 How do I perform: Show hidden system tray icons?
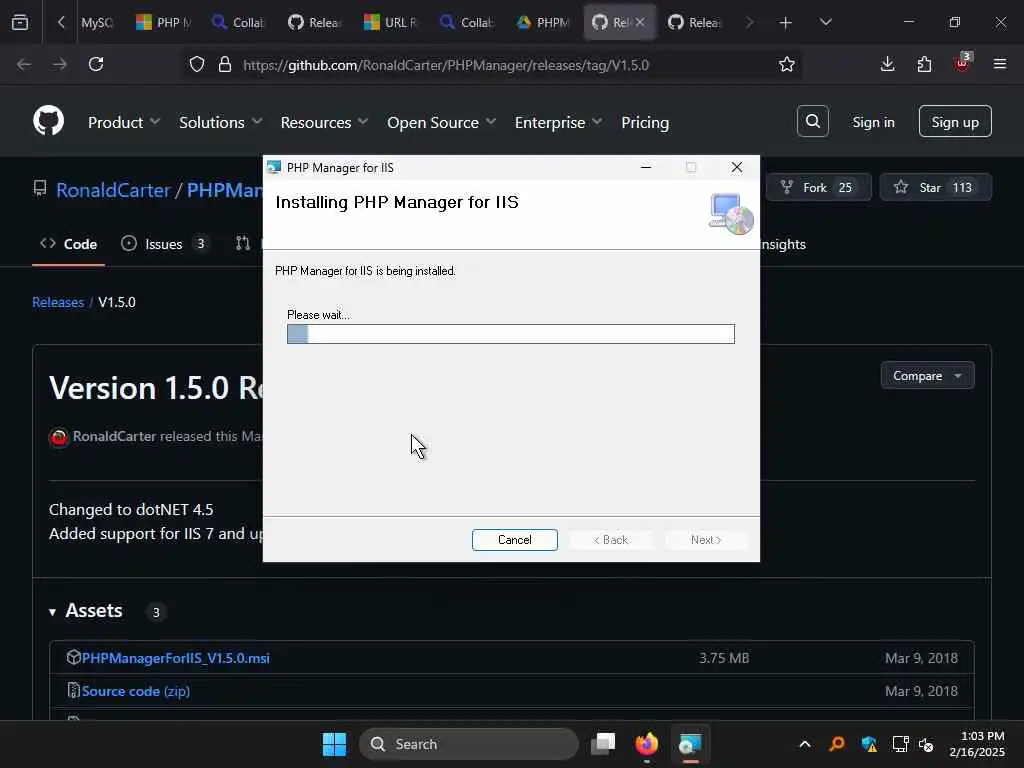coord(805,744)
